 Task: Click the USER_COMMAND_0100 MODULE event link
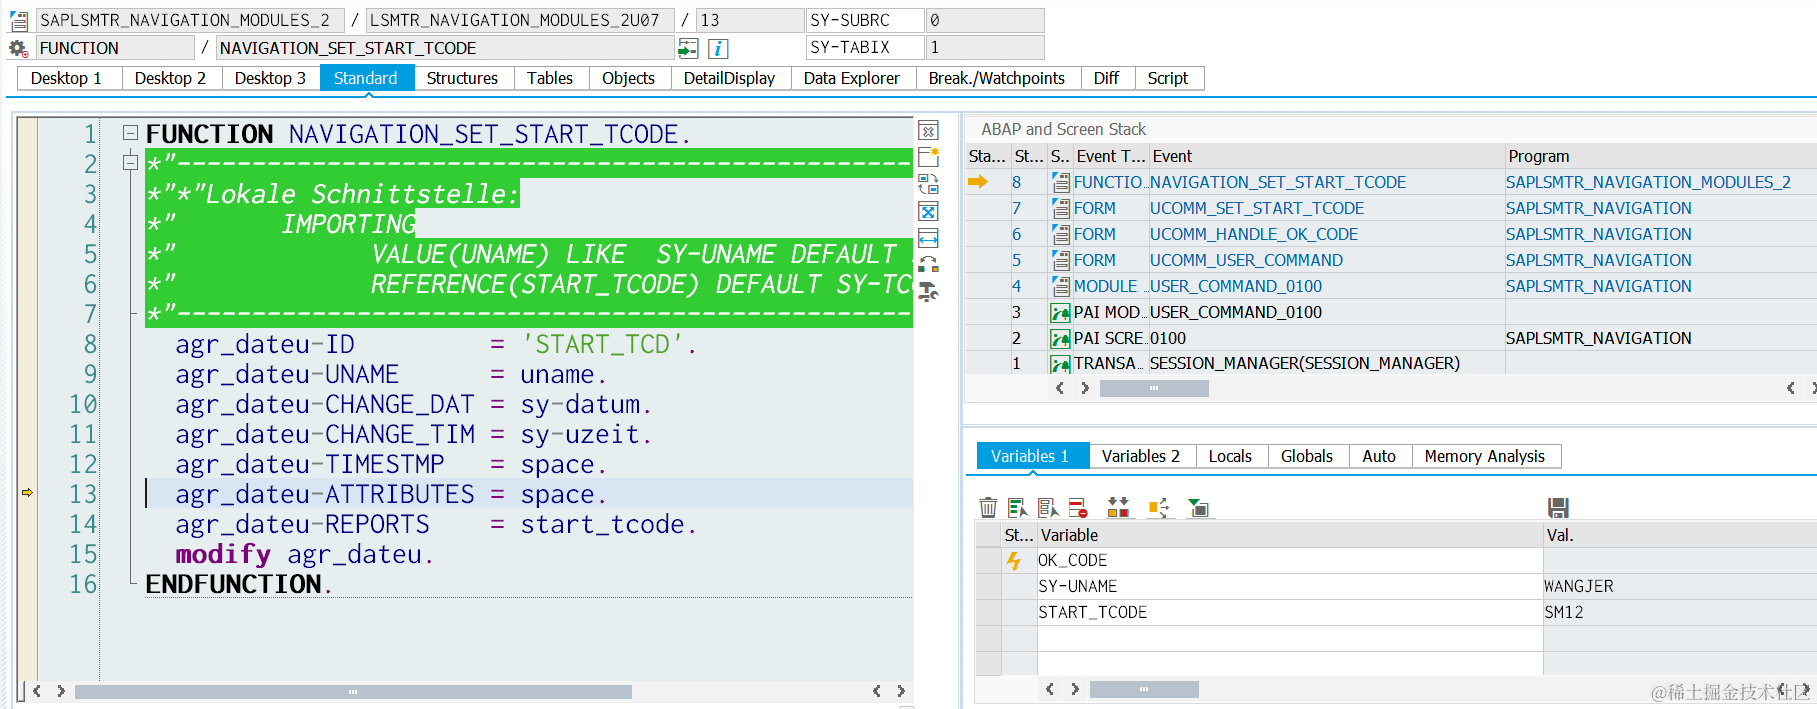point(1236,286)
